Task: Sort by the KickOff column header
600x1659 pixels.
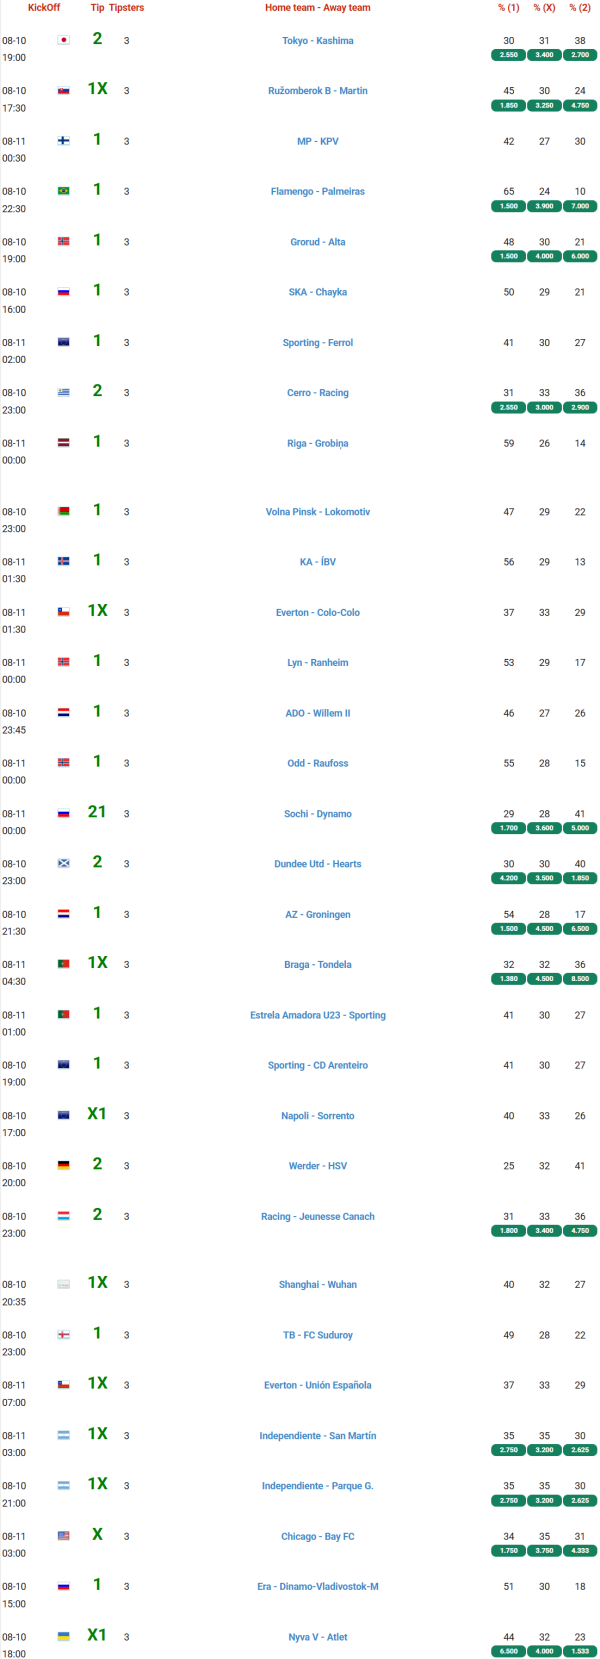Action: (x=44, y=8)
